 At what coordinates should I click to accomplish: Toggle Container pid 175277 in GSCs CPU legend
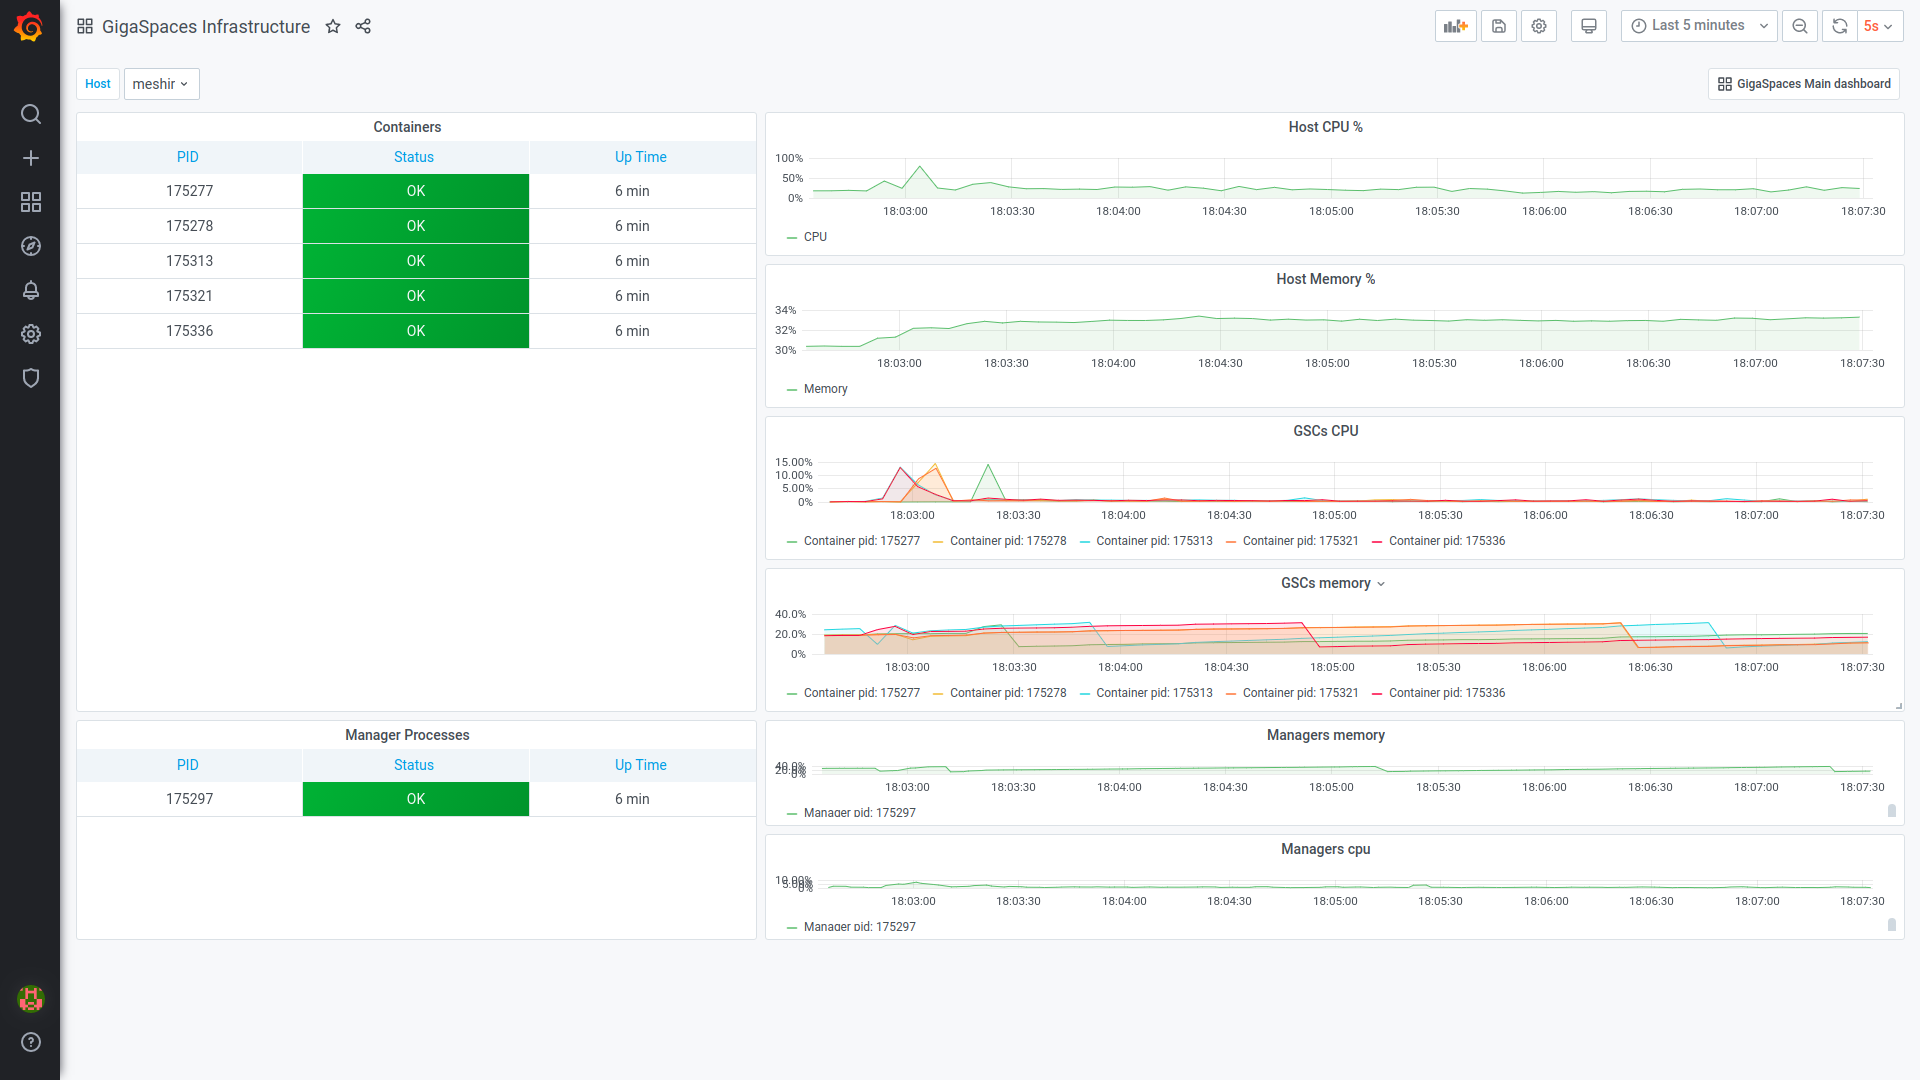click(x=861, y=541)
